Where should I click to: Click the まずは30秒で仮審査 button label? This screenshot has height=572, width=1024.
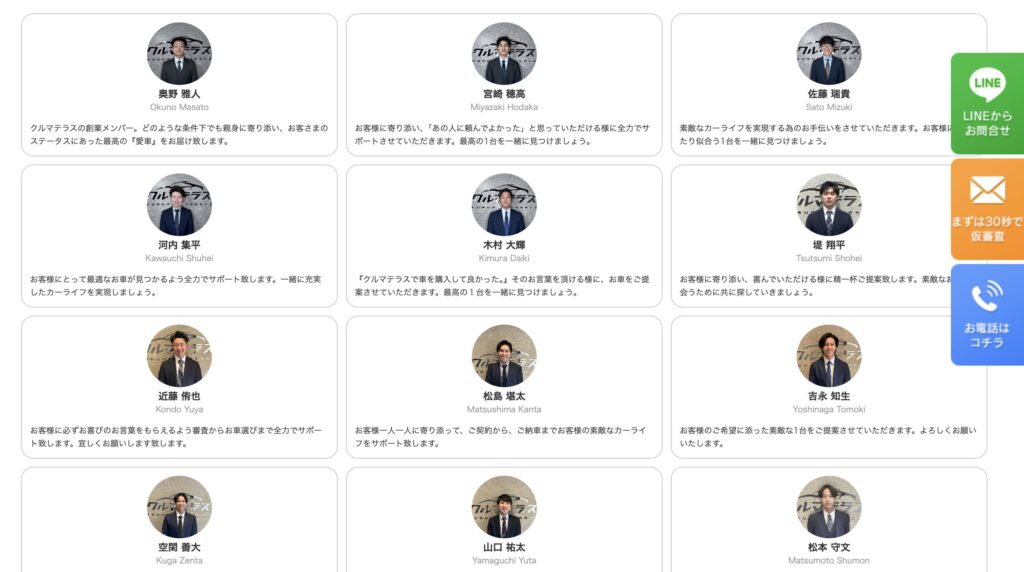(987, 229)
